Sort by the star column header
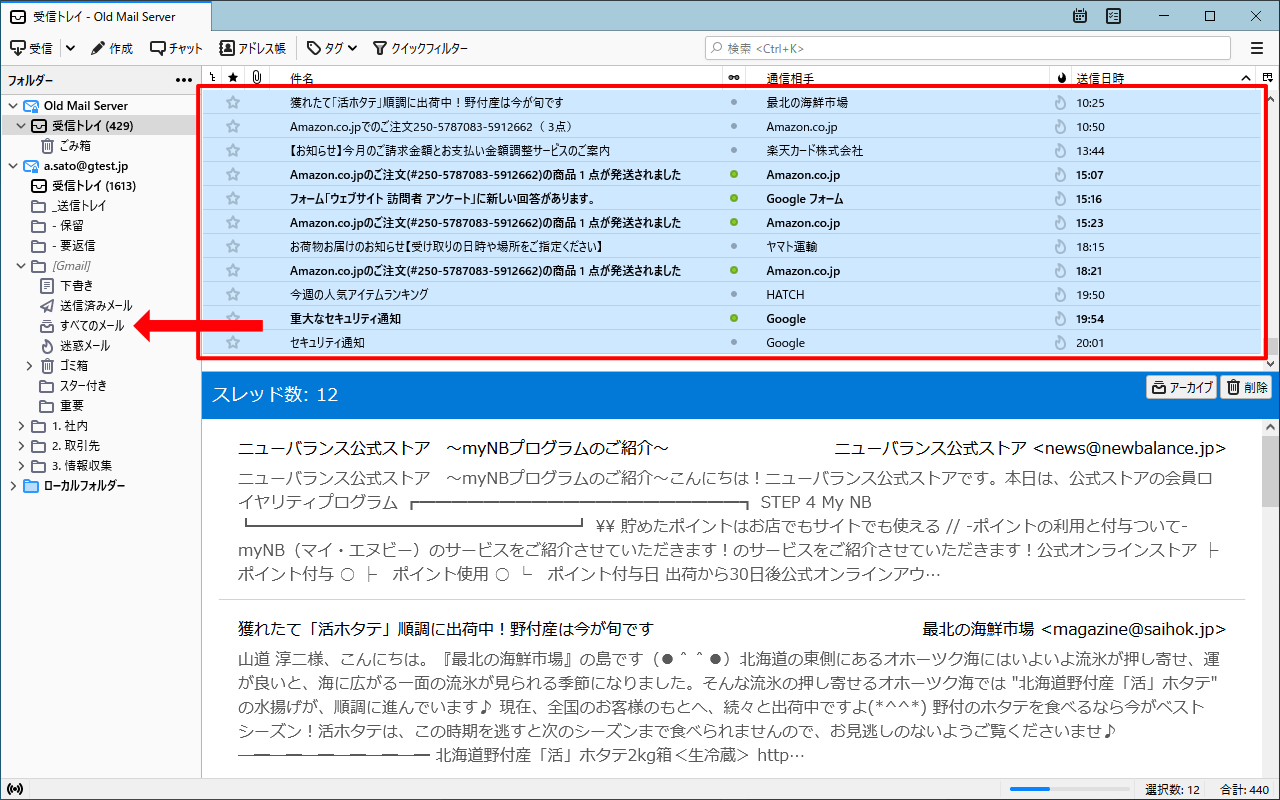 click(233, 77)
